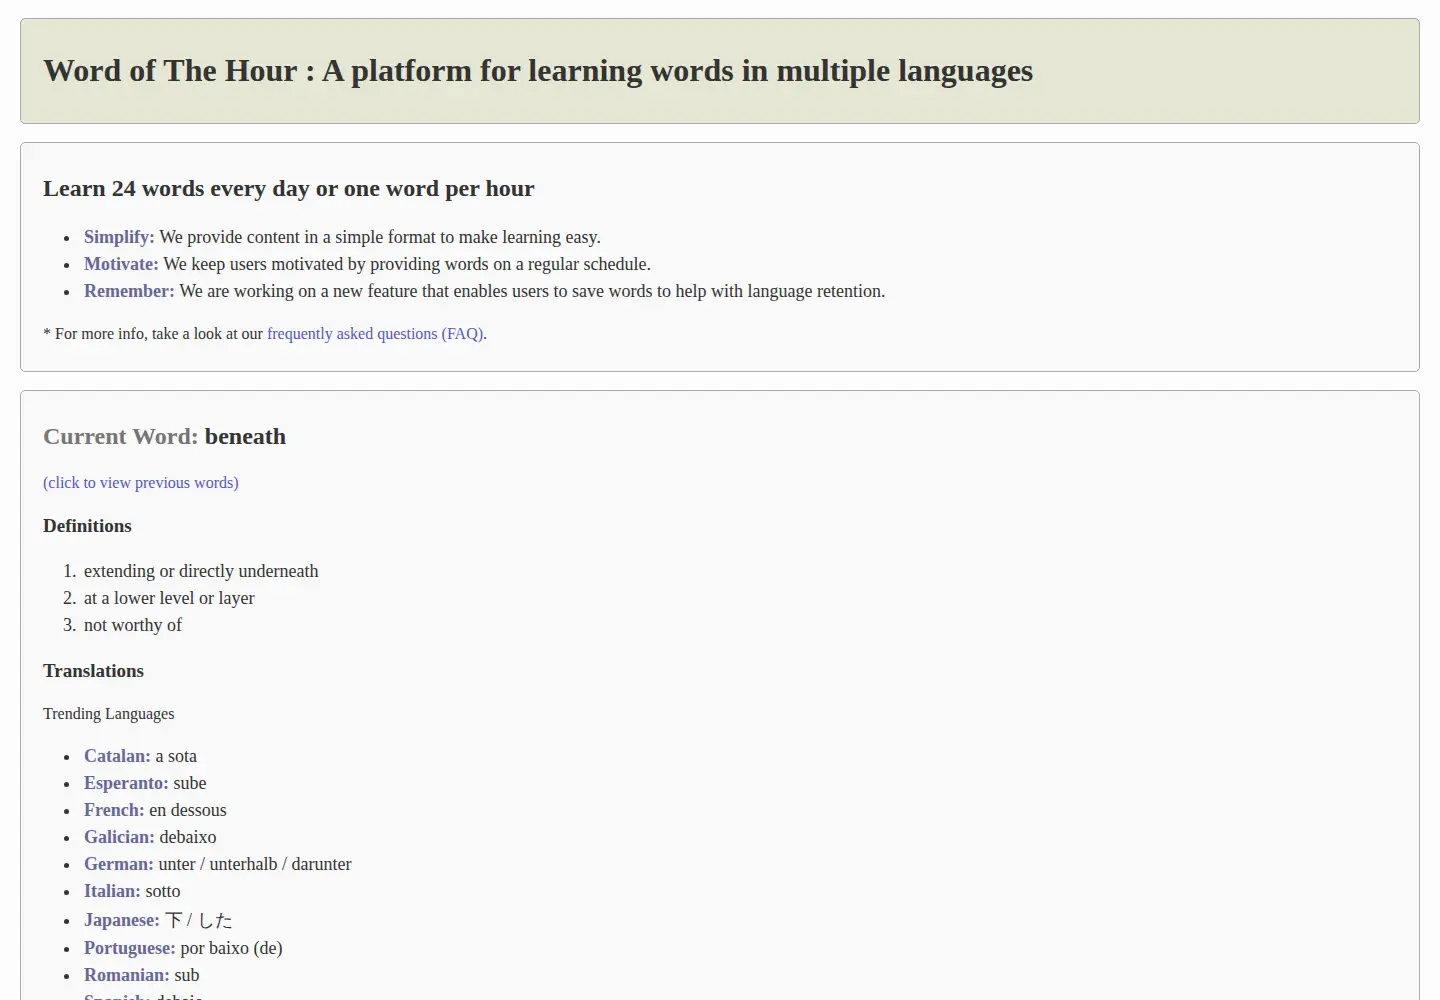Click the Galician translation 'debaixo'

tap(188, 837)
